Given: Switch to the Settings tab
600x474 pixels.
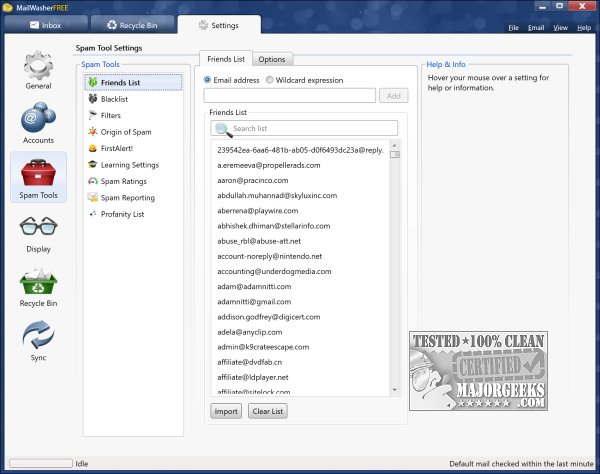Looking at the screenshot, I should 219,25.
